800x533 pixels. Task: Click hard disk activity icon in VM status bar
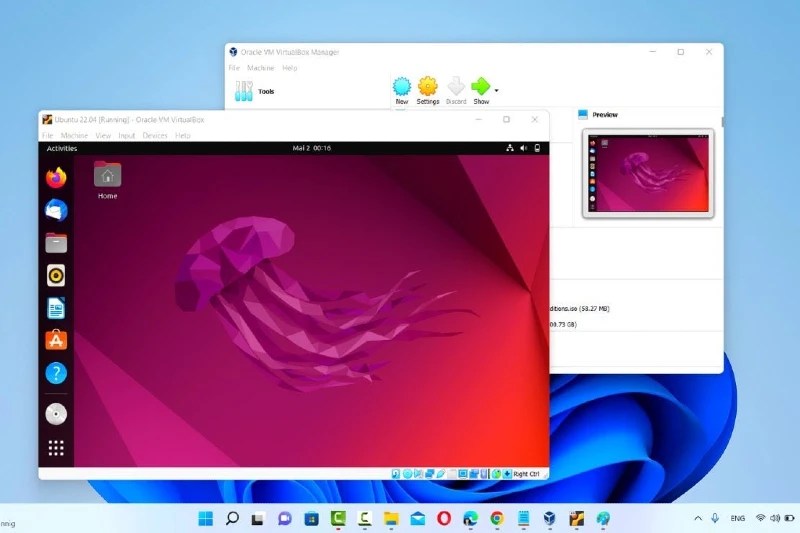(x=396, y=474)
